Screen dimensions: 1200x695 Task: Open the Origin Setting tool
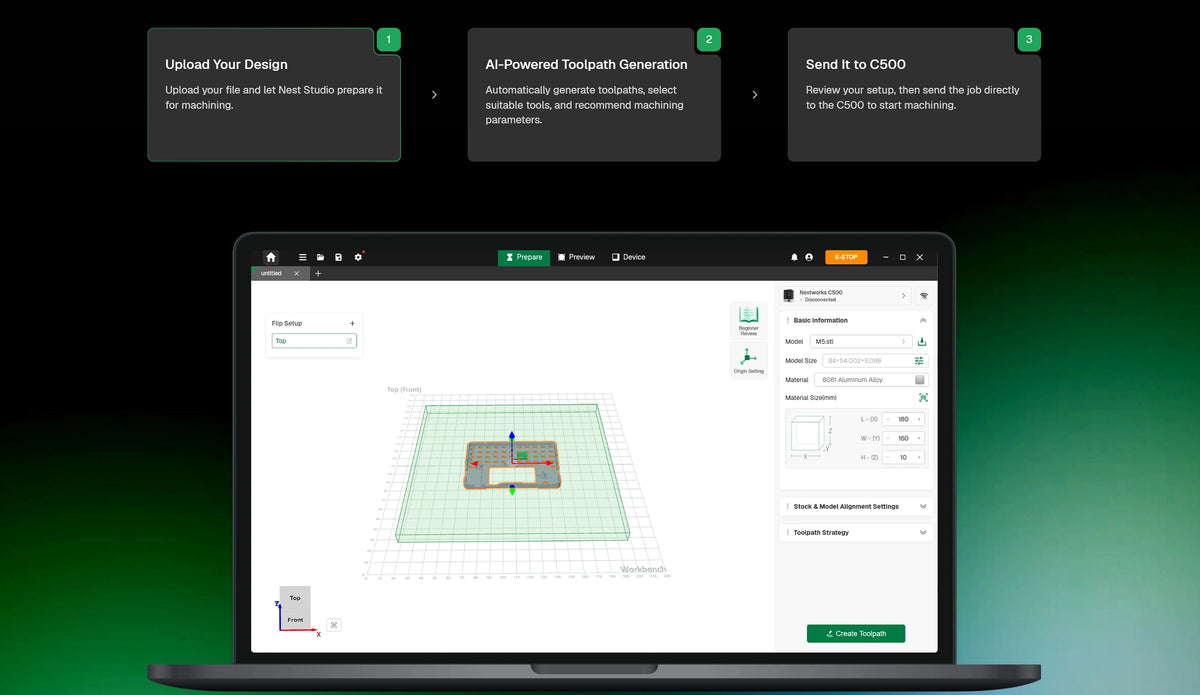tap(748, 360)
